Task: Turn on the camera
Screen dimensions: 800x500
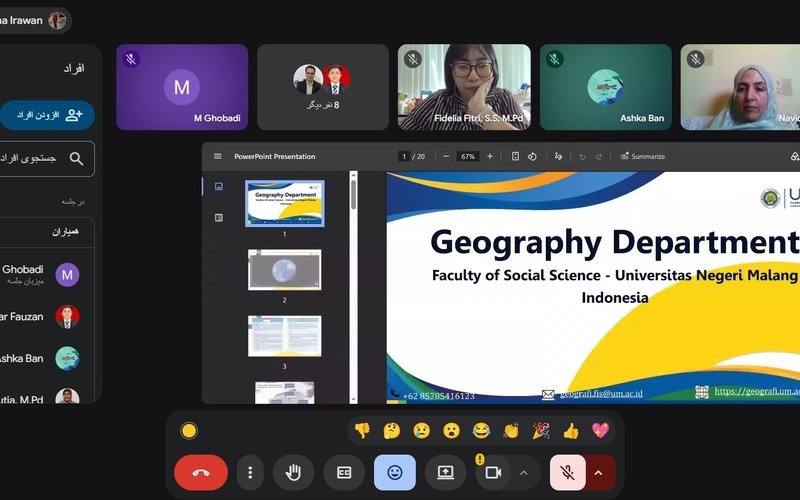Action: coord(493,472)
